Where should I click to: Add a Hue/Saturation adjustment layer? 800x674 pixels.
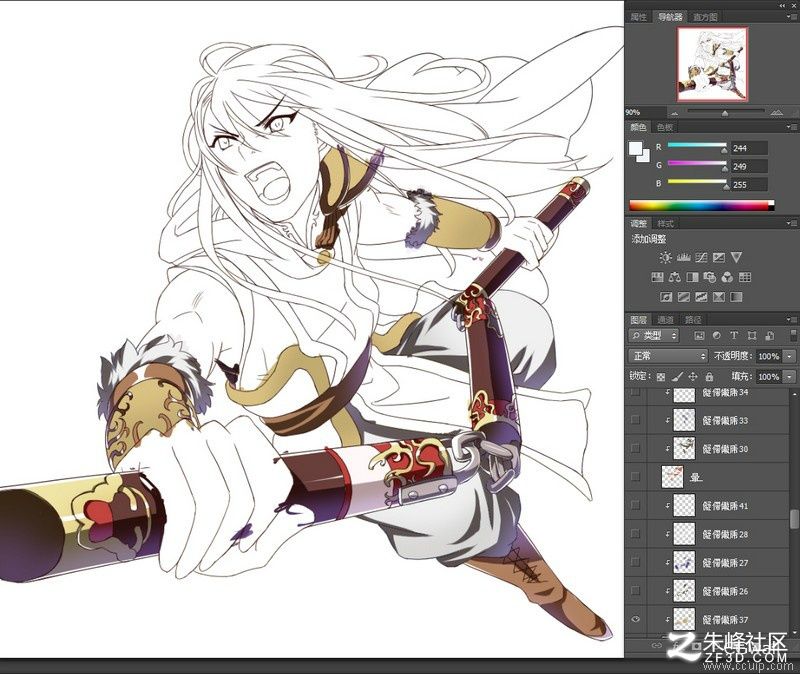pyautogui.click(x=657, y=277)
